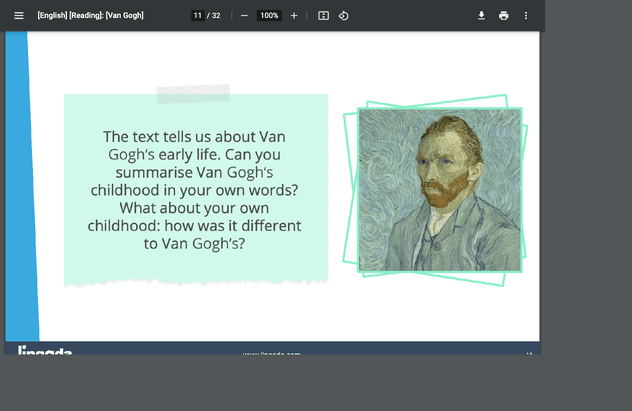Open the three-dot more actions menu
The height and width of the screenshot is (411, 632).
pos(525,16)
